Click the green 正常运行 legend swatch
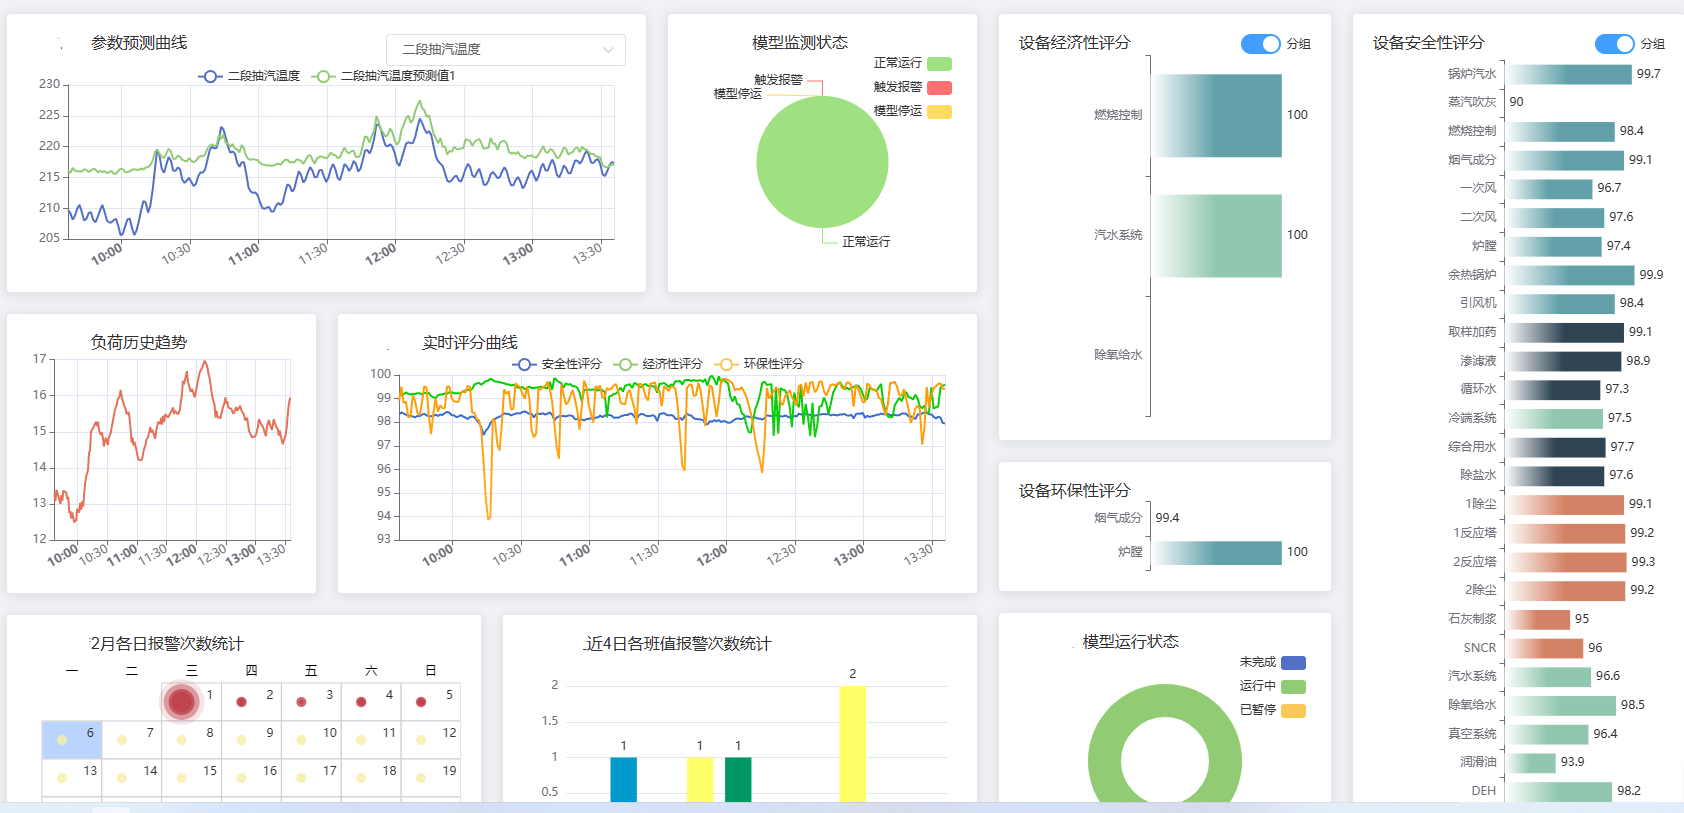 938,64
